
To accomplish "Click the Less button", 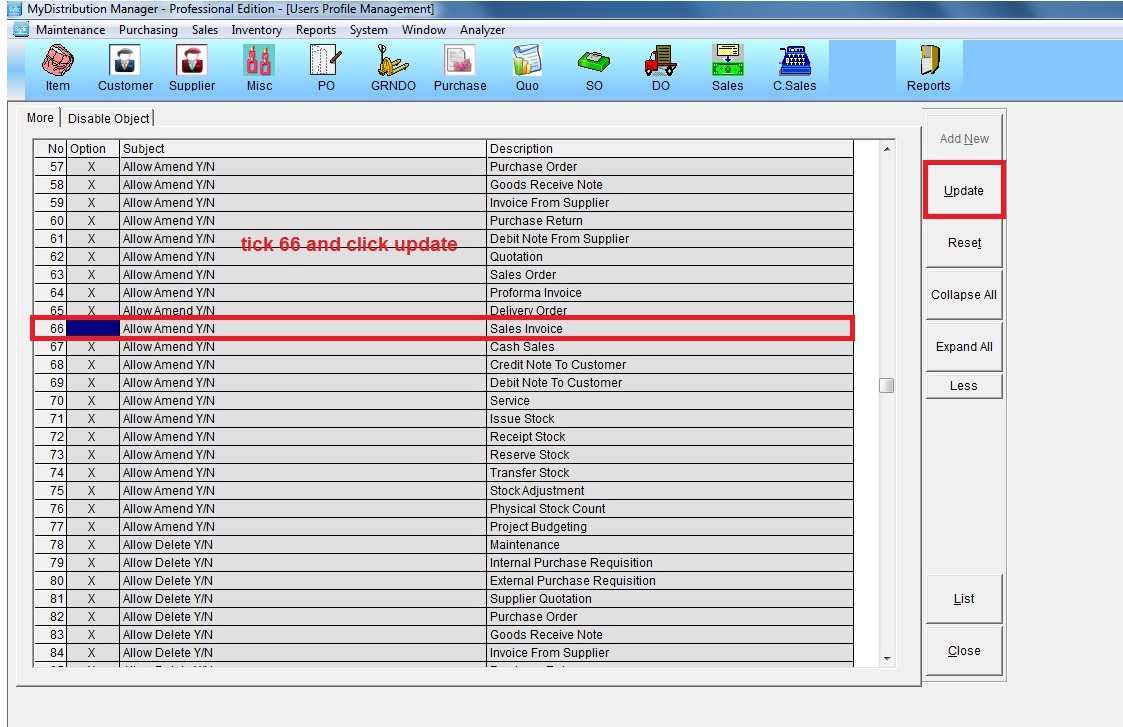I will click(x=963, y=386).
